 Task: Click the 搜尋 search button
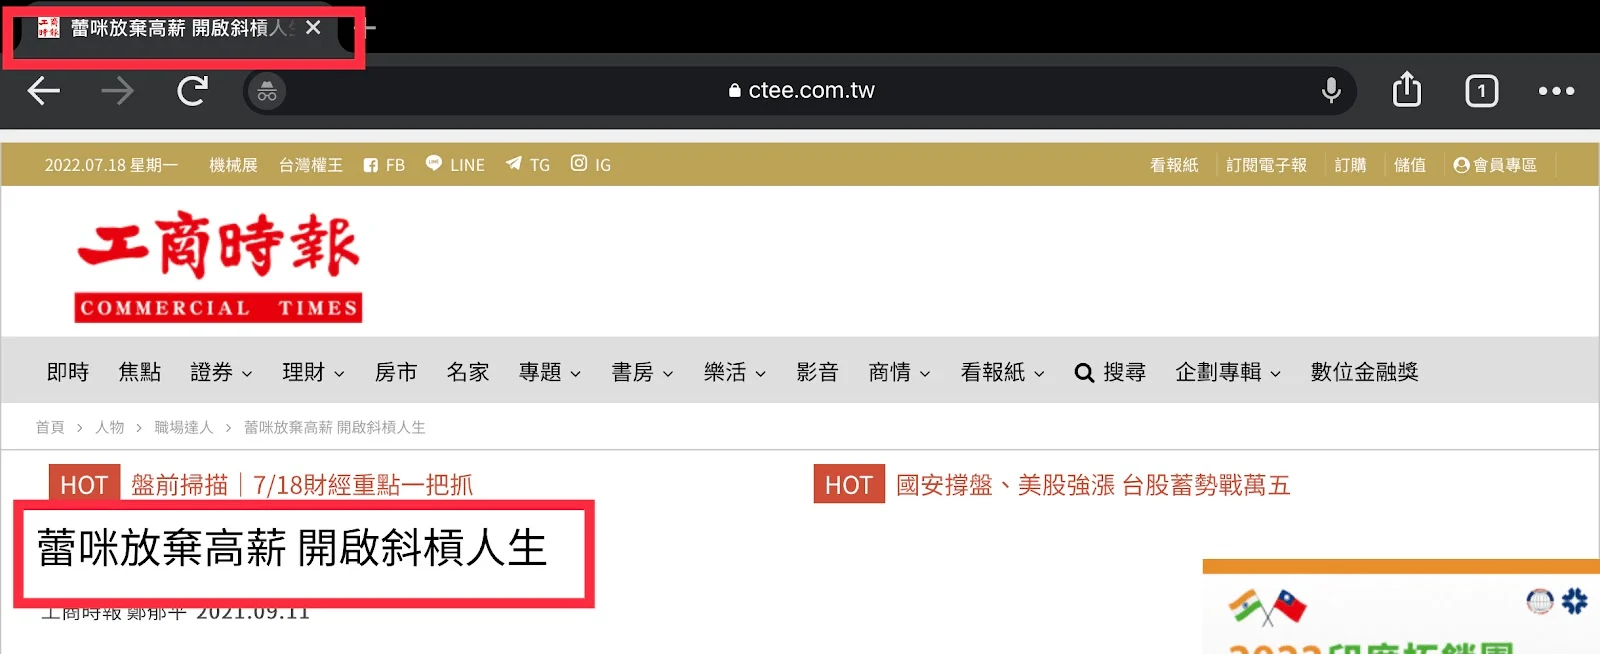click(1110, 372)
